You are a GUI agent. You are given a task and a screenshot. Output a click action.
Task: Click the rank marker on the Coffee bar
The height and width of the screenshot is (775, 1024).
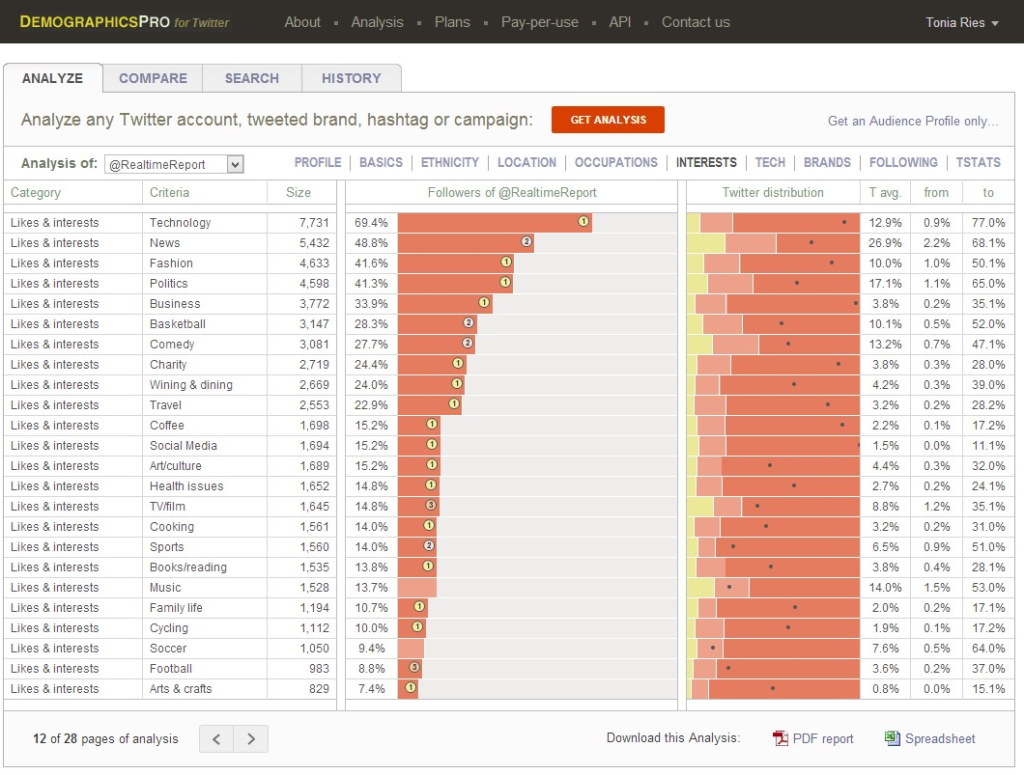tap(432, 424)
